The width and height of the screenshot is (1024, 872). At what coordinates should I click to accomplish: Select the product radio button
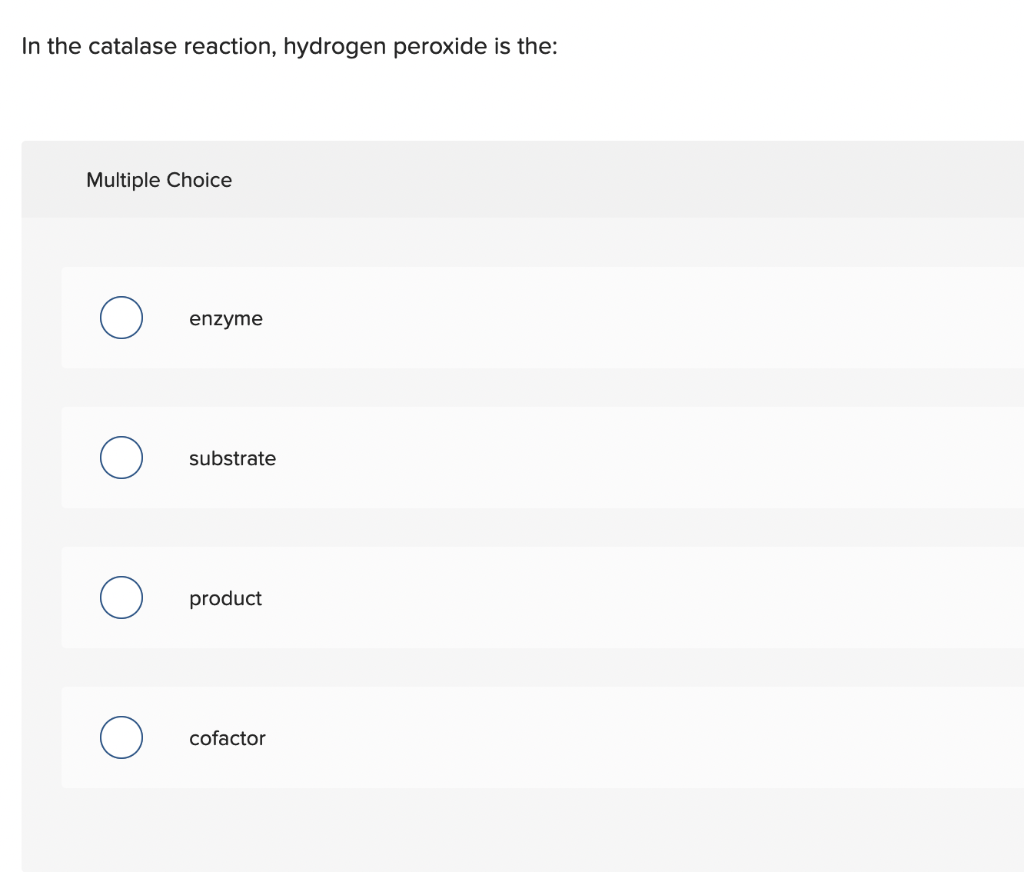(x=121, y=597)
